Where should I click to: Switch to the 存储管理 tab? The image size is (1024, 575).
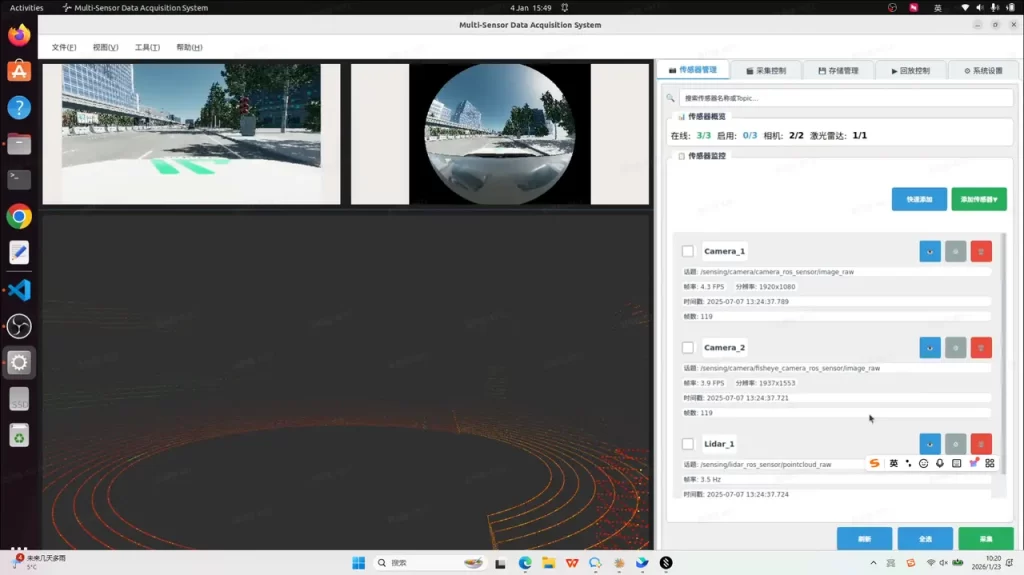839,71
